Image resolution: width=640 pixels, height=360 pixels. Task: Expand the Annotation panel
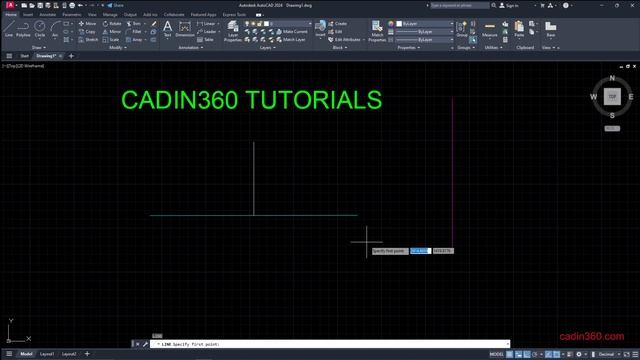[191, 48]
